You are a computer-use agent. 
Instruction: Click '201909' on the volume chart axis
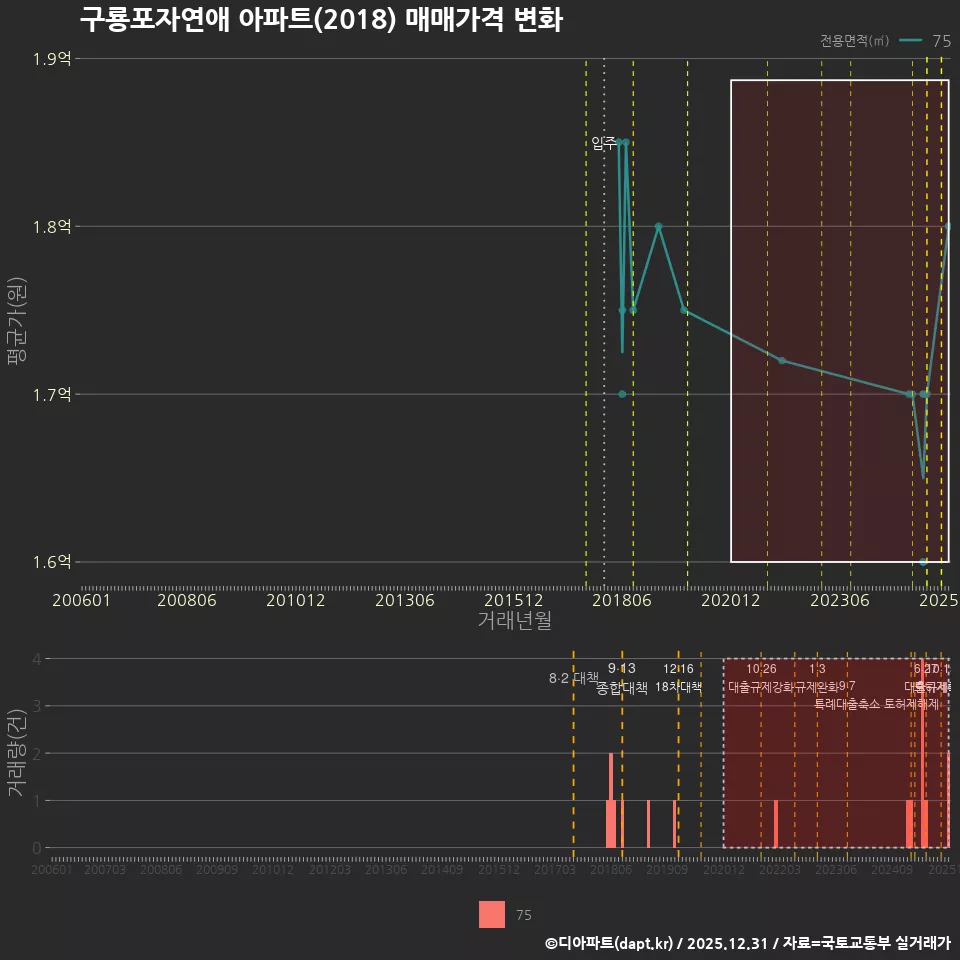(667, 869)
